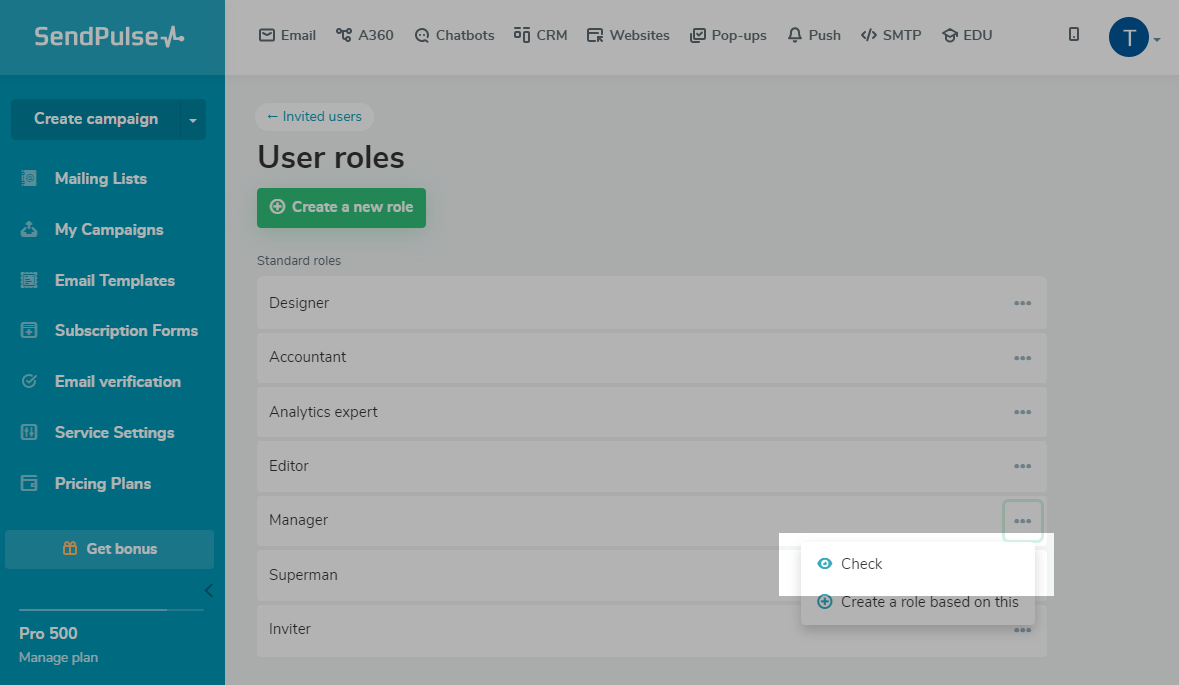The height and width of the screenshot is (685, 1179).
Task: Click the Create a new role button
Action: pos(341,208)
